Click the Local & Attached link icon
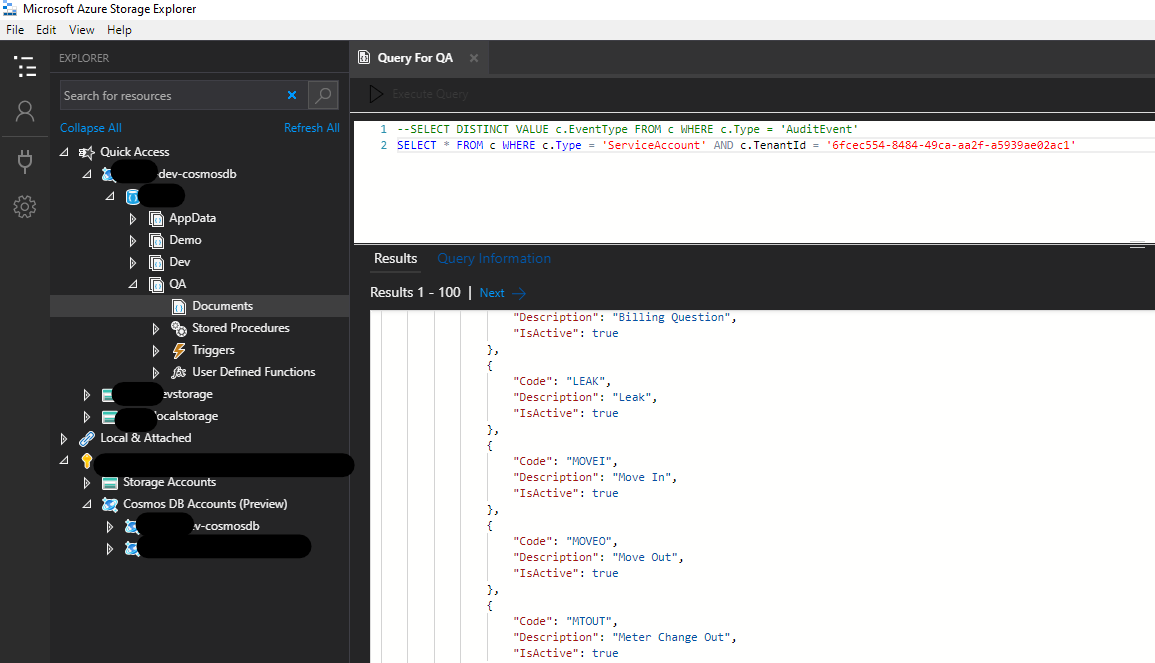 [87, 438]
